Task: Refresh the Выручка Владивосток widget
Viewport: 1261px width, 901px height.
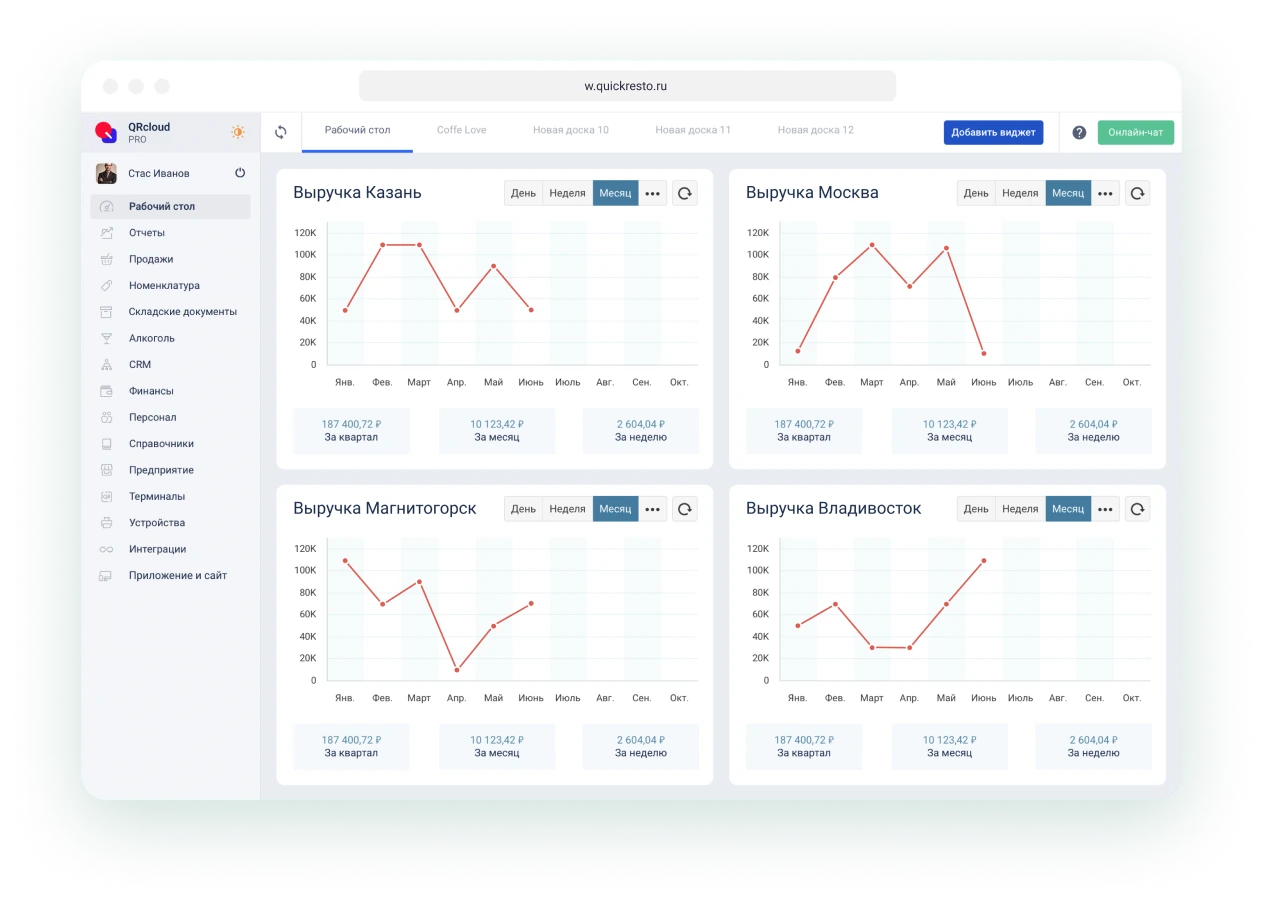Action: click(x=1137, y=509)
